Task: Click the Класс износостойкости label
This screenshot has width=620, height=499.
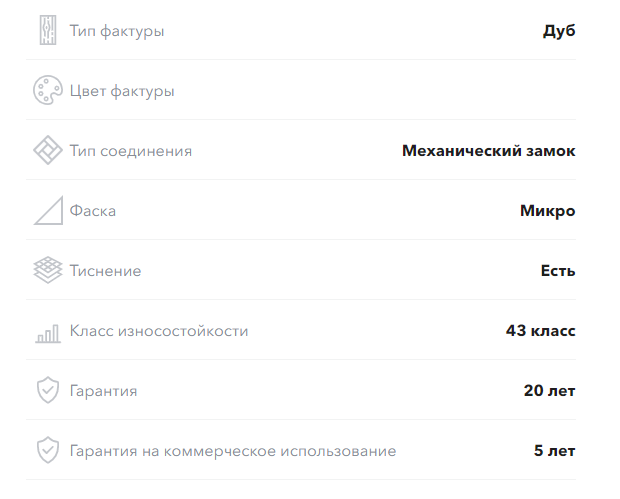Action: point(159,331)
